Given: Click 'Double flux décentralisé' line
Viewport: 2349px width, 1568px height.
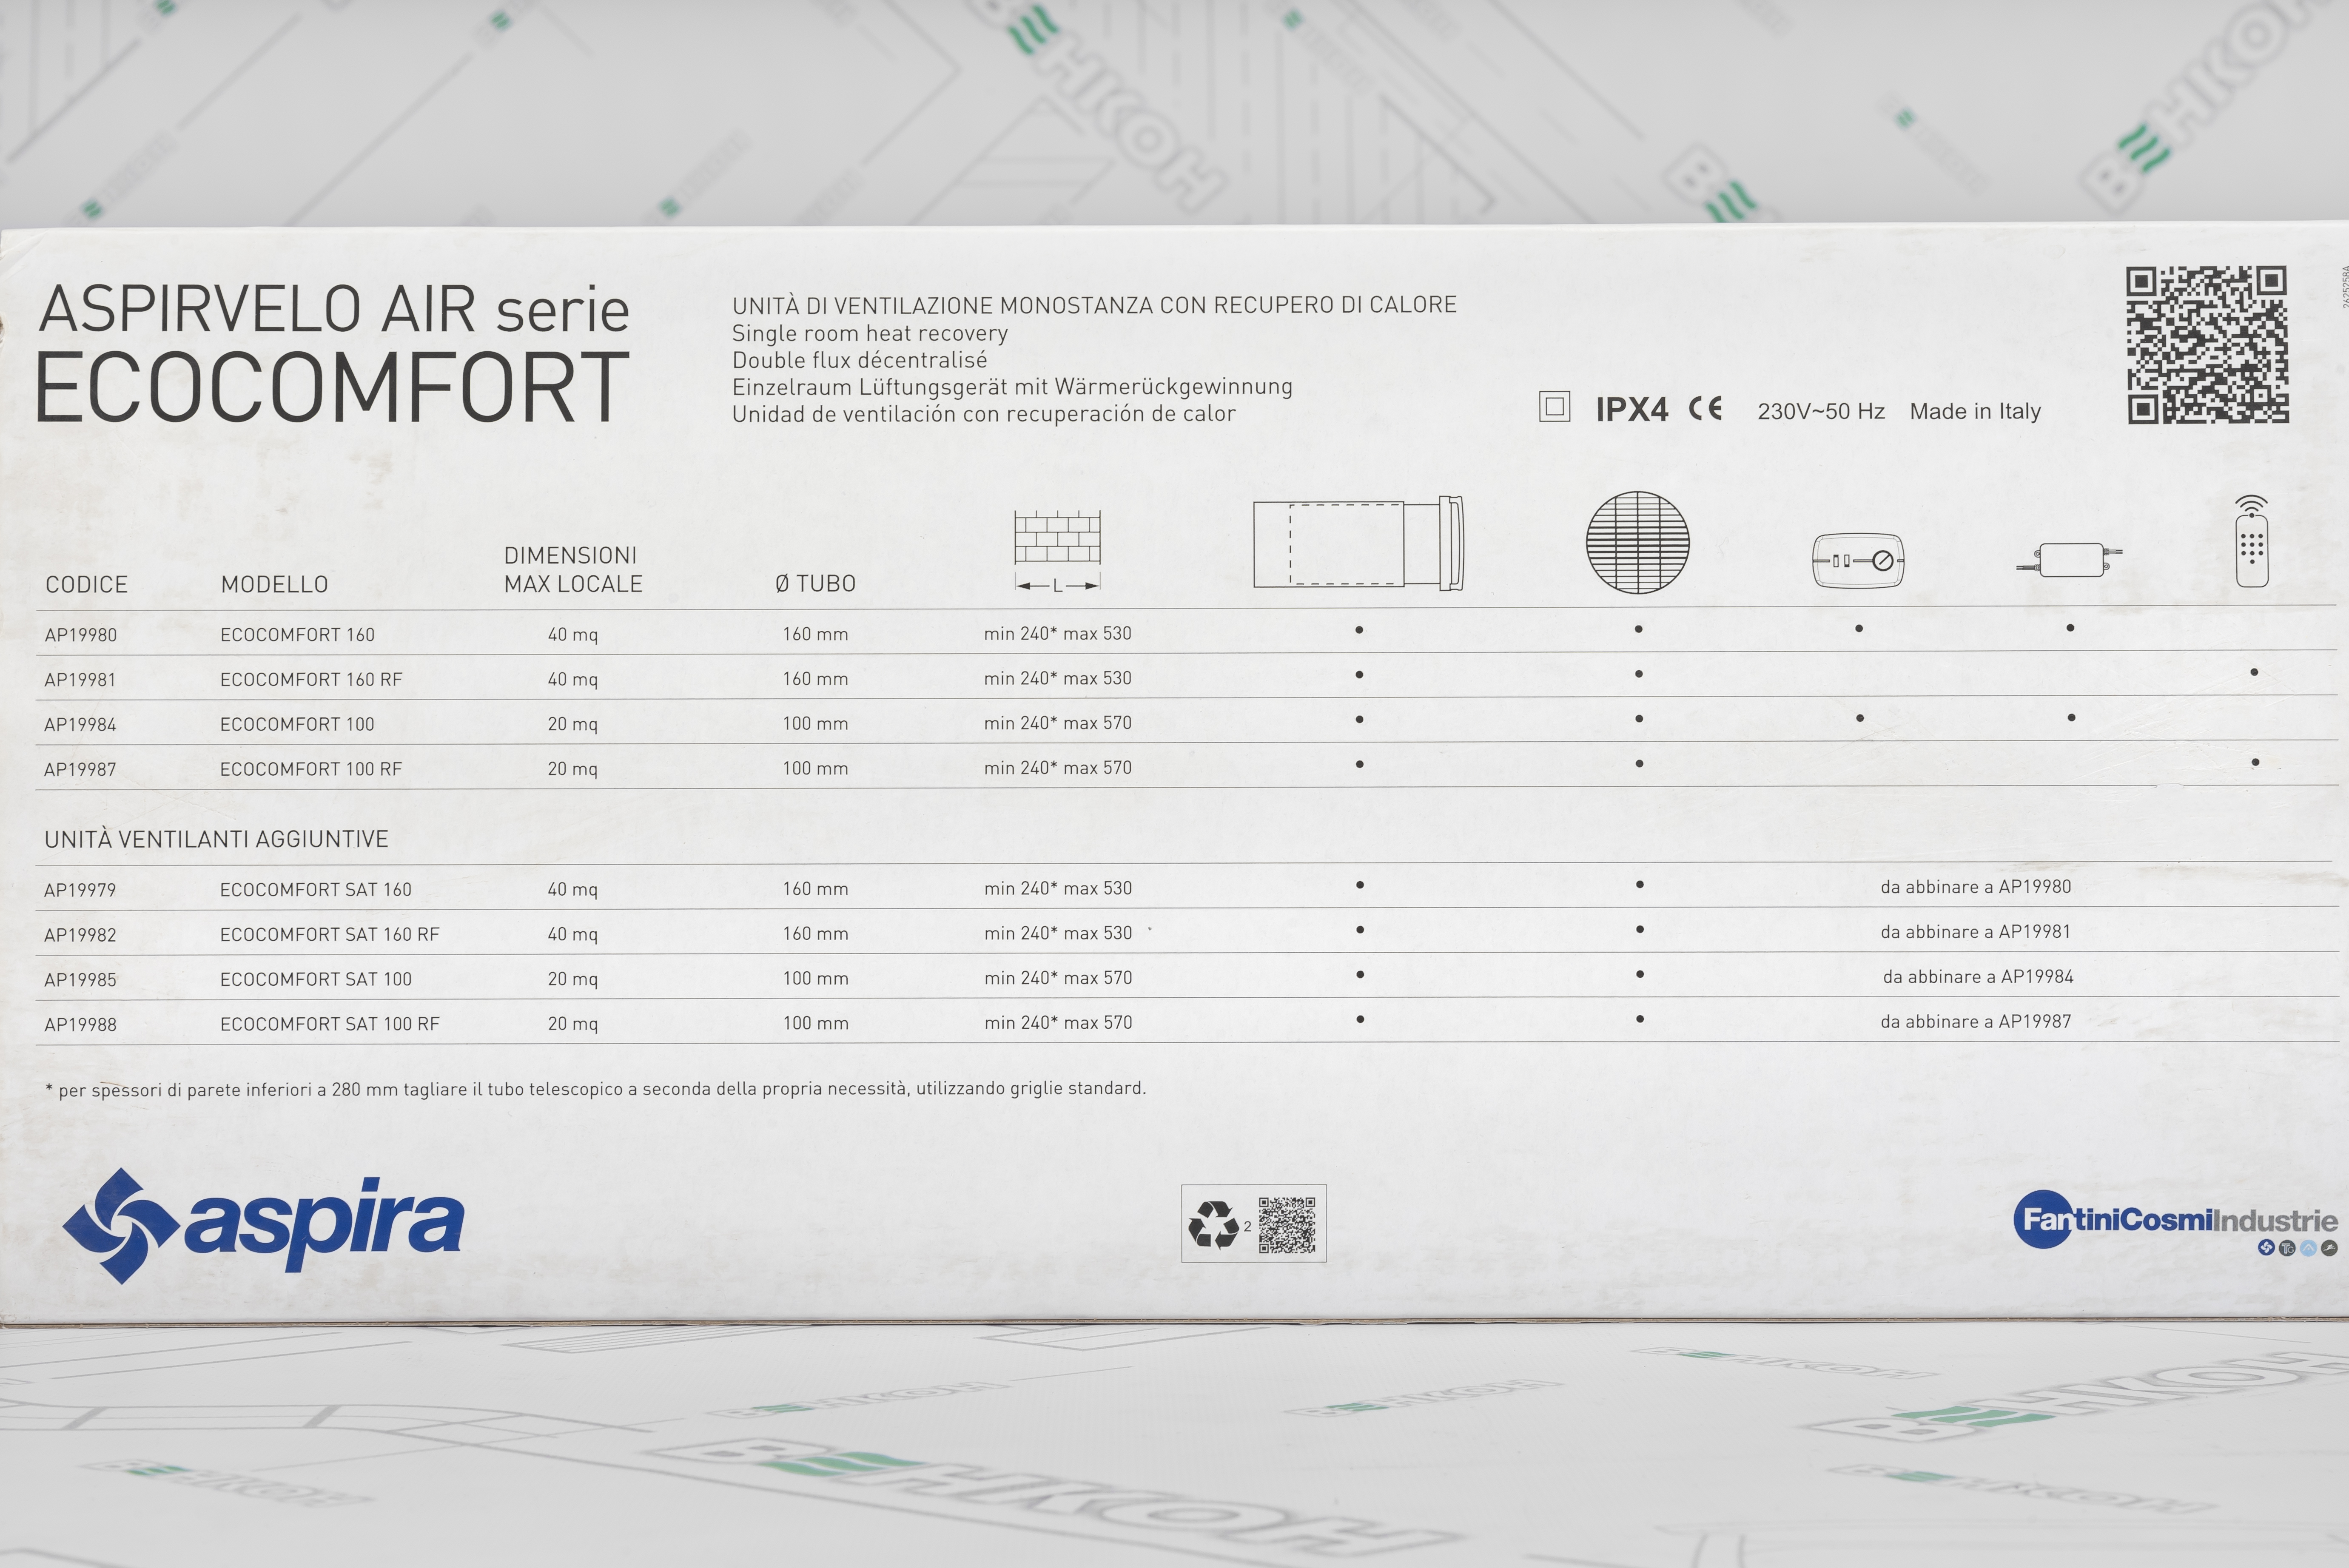Looking at the screenshot, I should pyautogui.click(x=859, y=360).
